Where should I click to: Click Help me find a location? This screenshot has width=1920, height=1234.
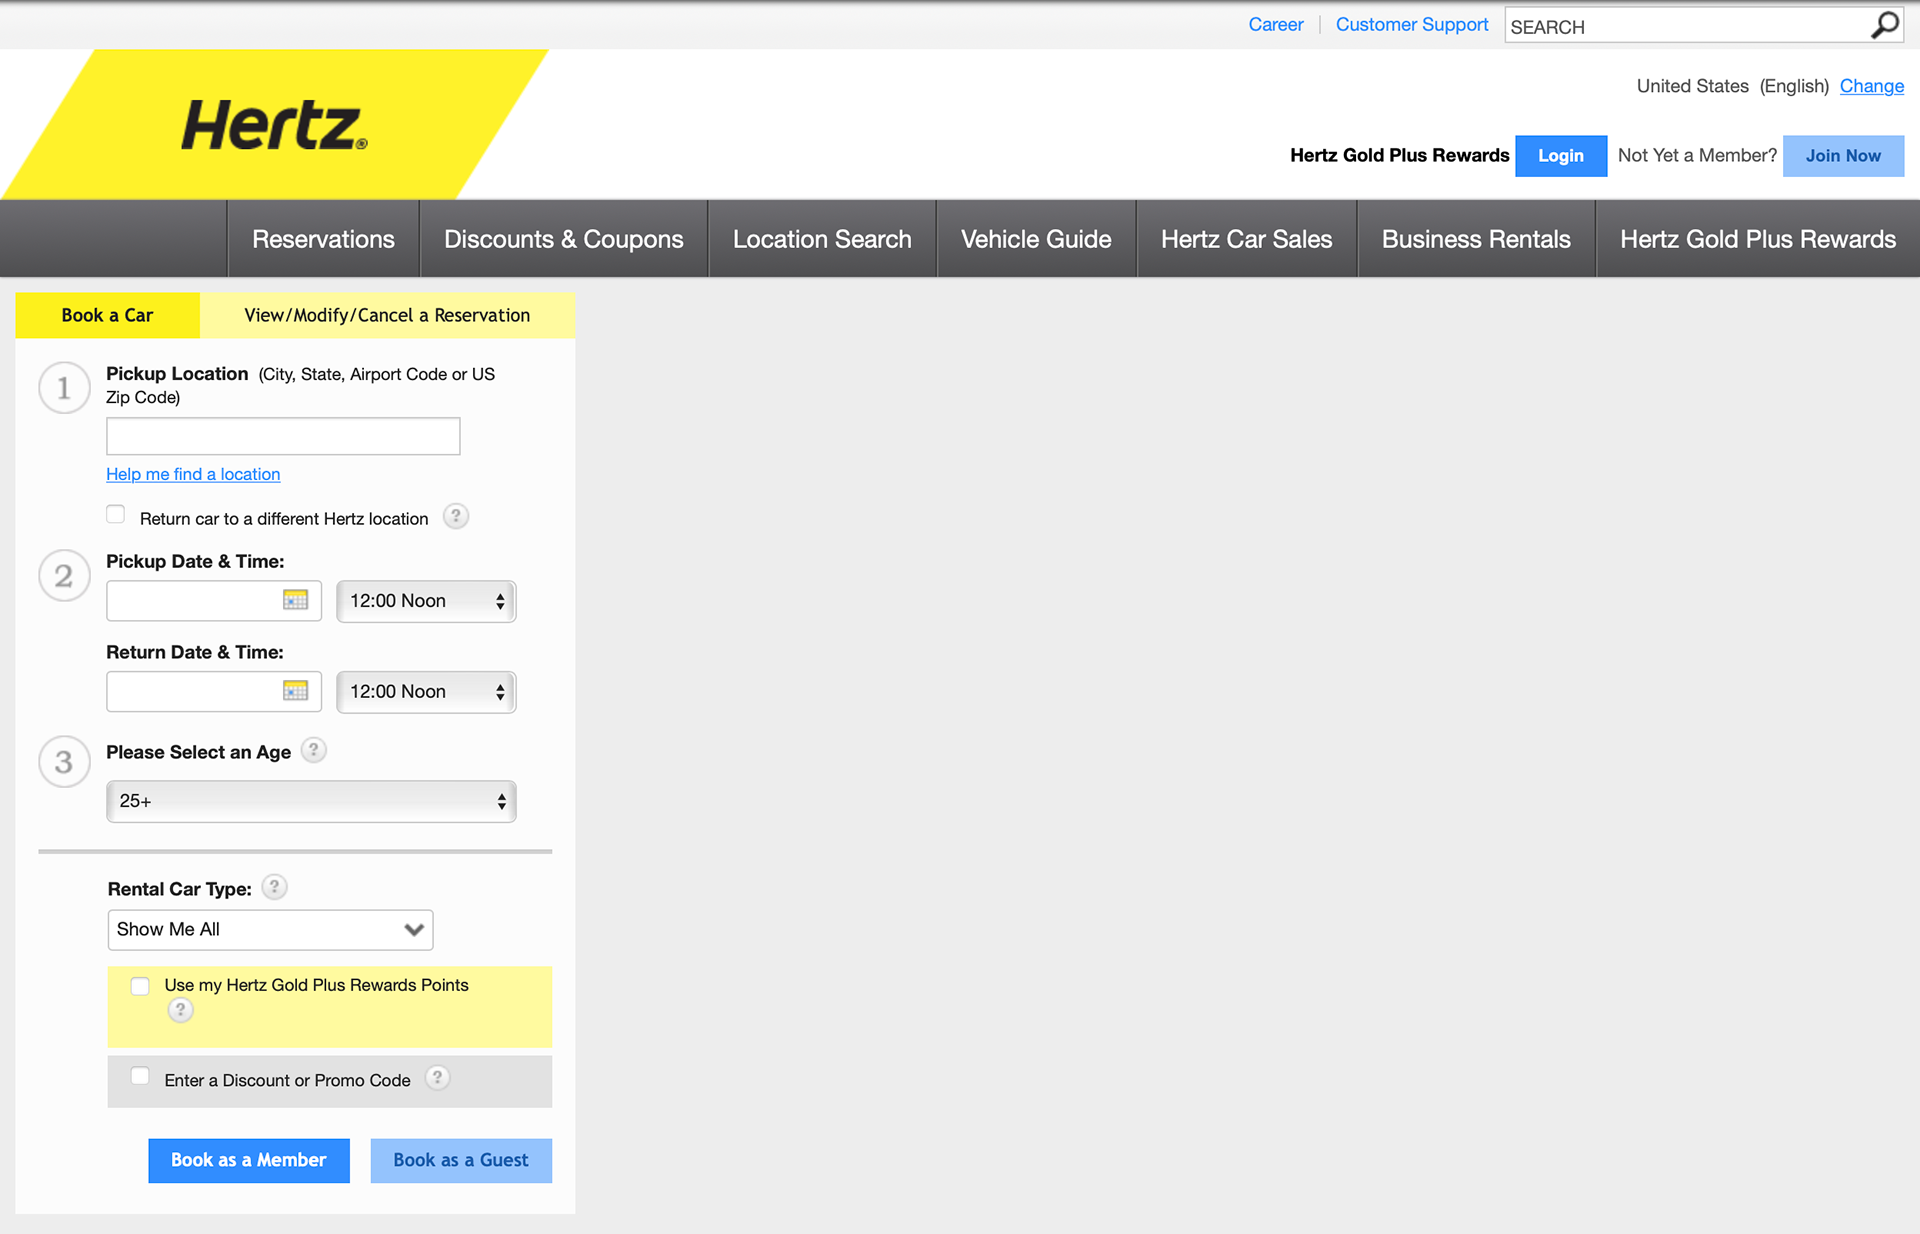pyautogui.click(x=193, y=474)
